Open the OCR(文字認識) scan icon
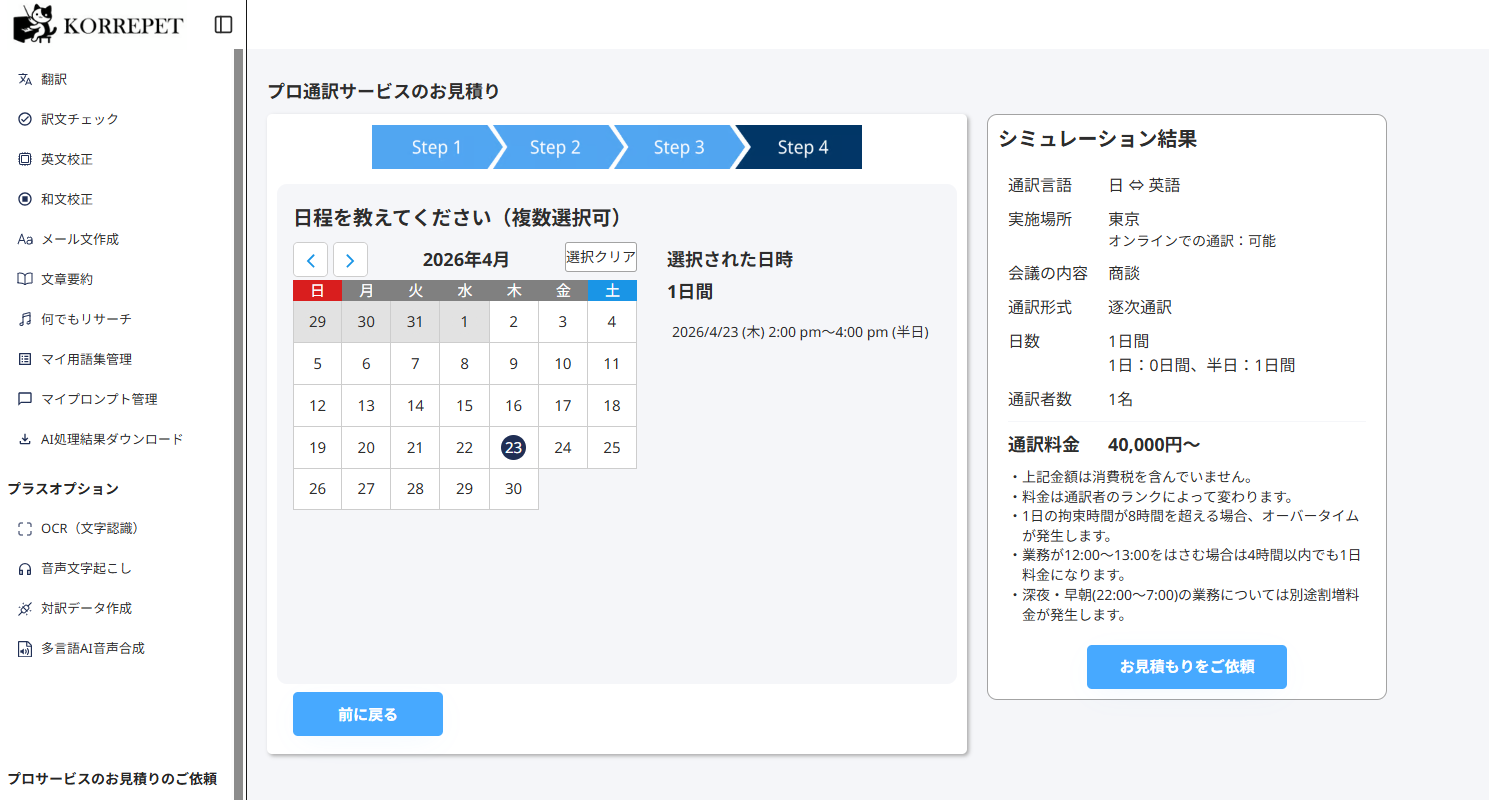This screenshot has height=800, width=1489. (x=26, y=528)
